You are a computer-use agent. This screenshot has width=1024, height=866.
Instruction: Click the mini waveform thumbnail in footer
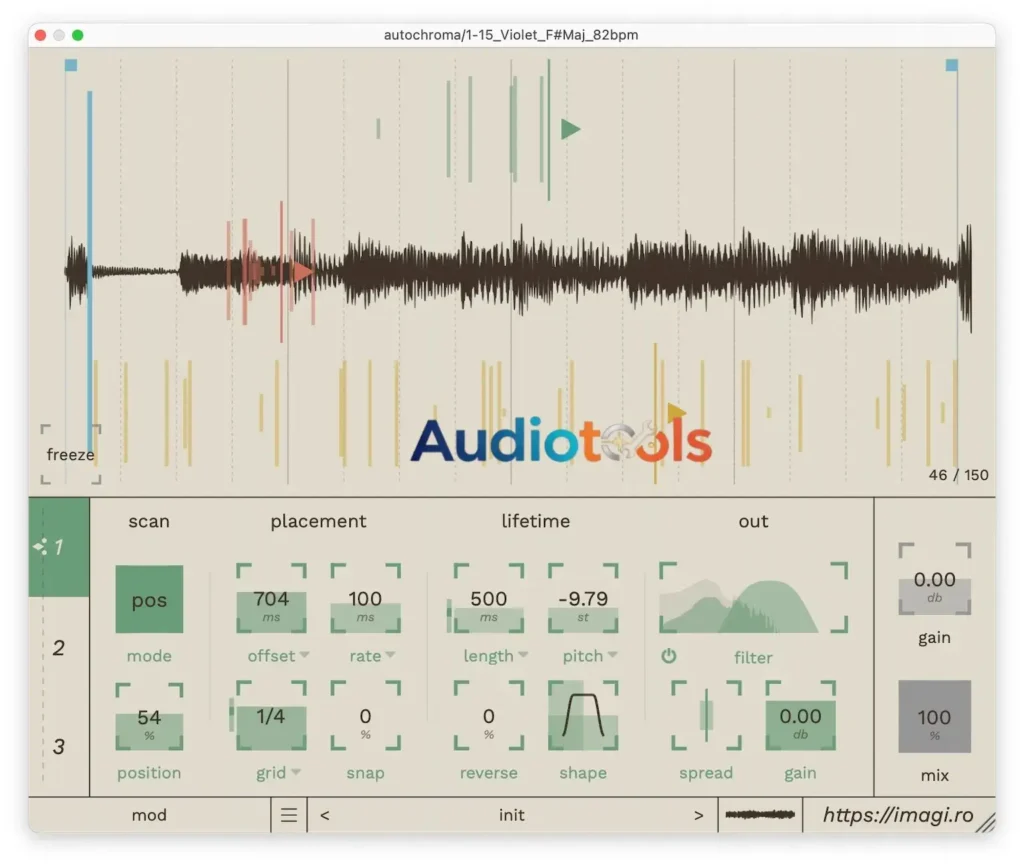(x=760, y=814)
